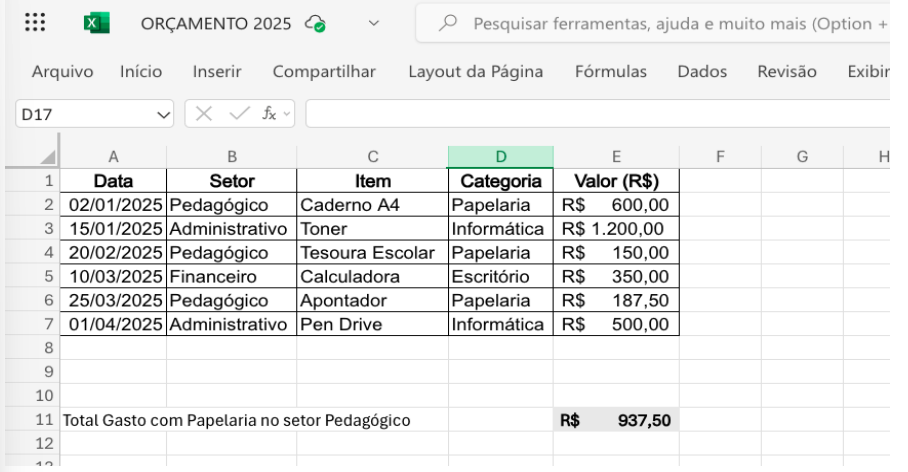Click the formula bar input field
Image resolution: width=908 pixels, height=472 pixels.
click(600, 114)
